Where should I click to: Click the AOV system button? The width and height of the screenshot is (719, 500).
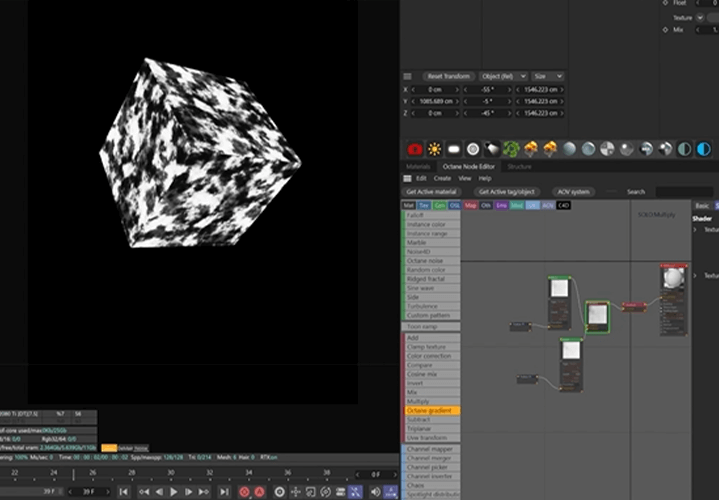coord(573,192)
